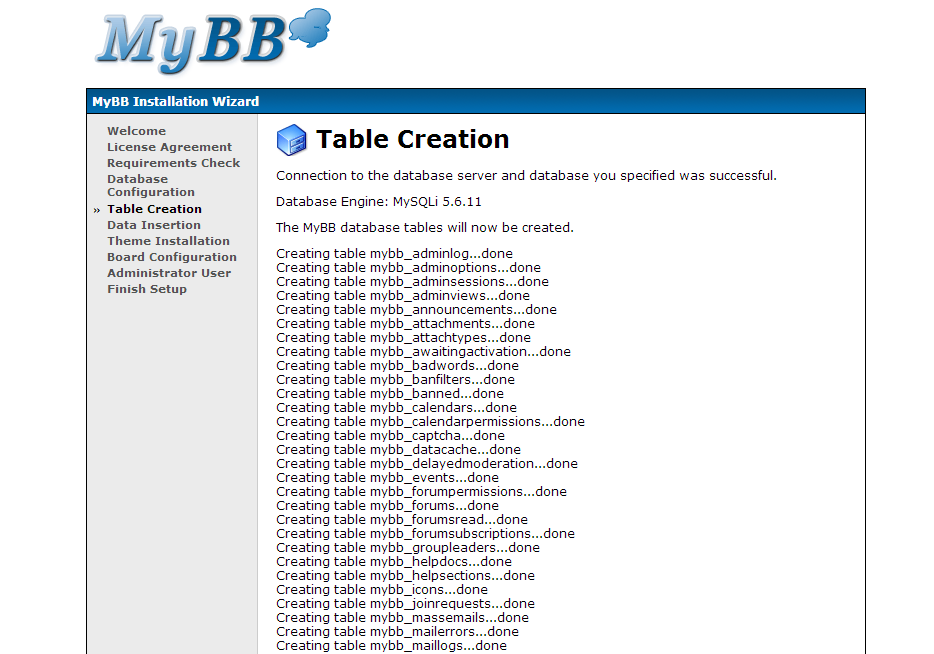The width and height of the screenshot is (934, 654).
Task: Click the mybb_icons table line
Action: point(382,590)
